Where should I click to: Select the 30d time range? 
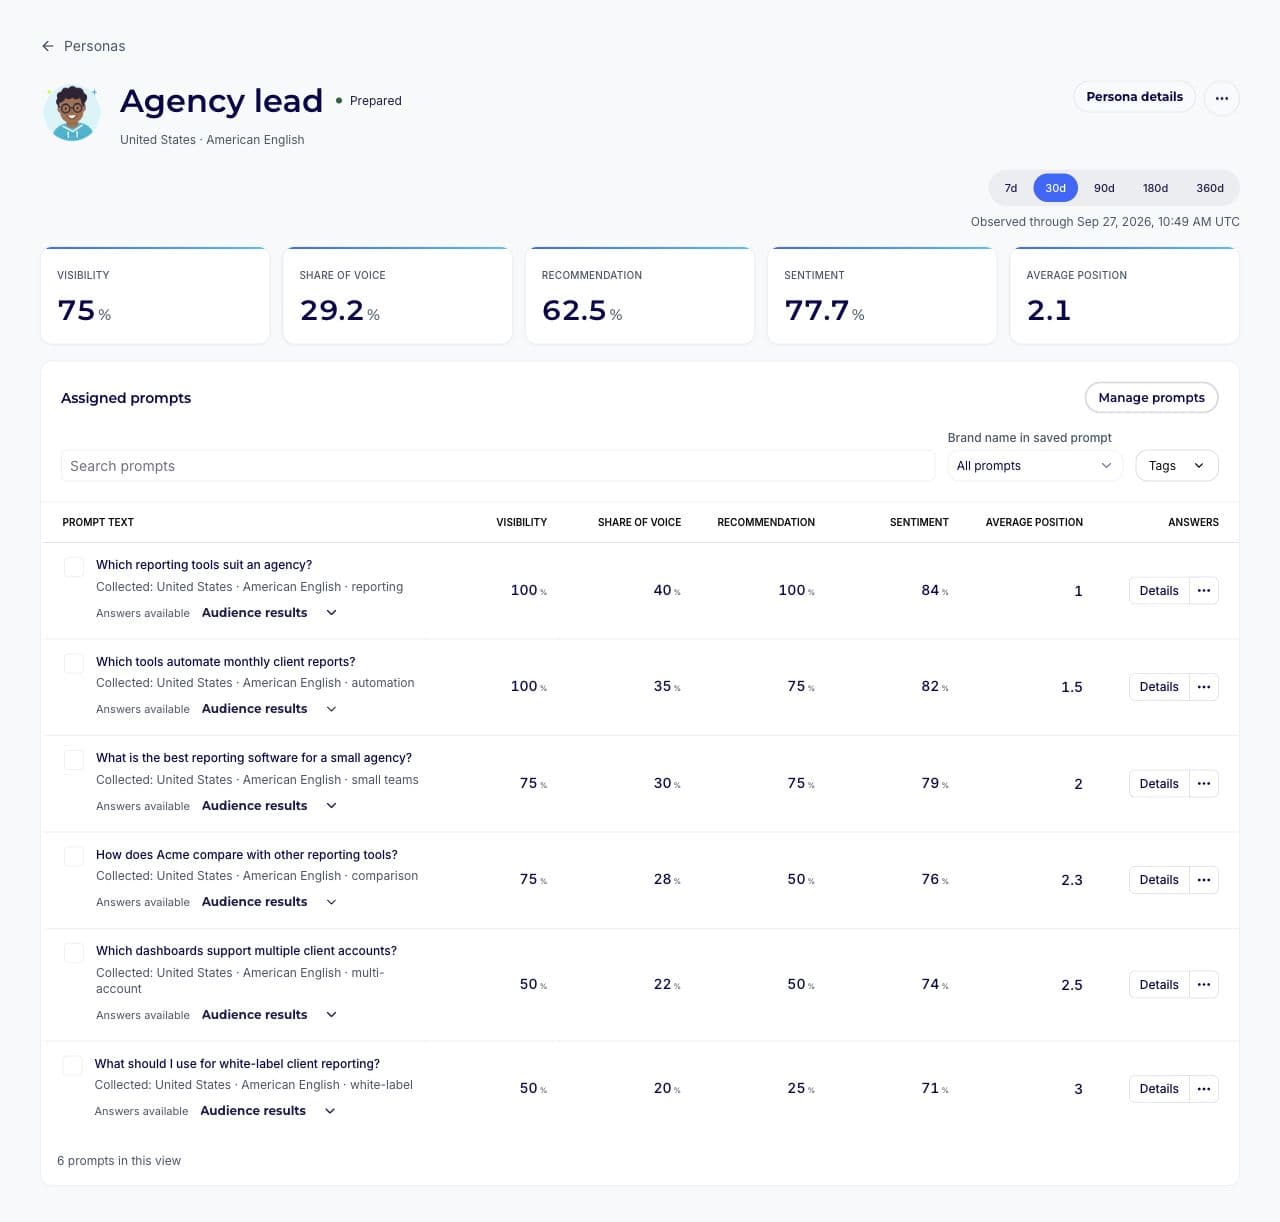click(x=1055, y=188)
